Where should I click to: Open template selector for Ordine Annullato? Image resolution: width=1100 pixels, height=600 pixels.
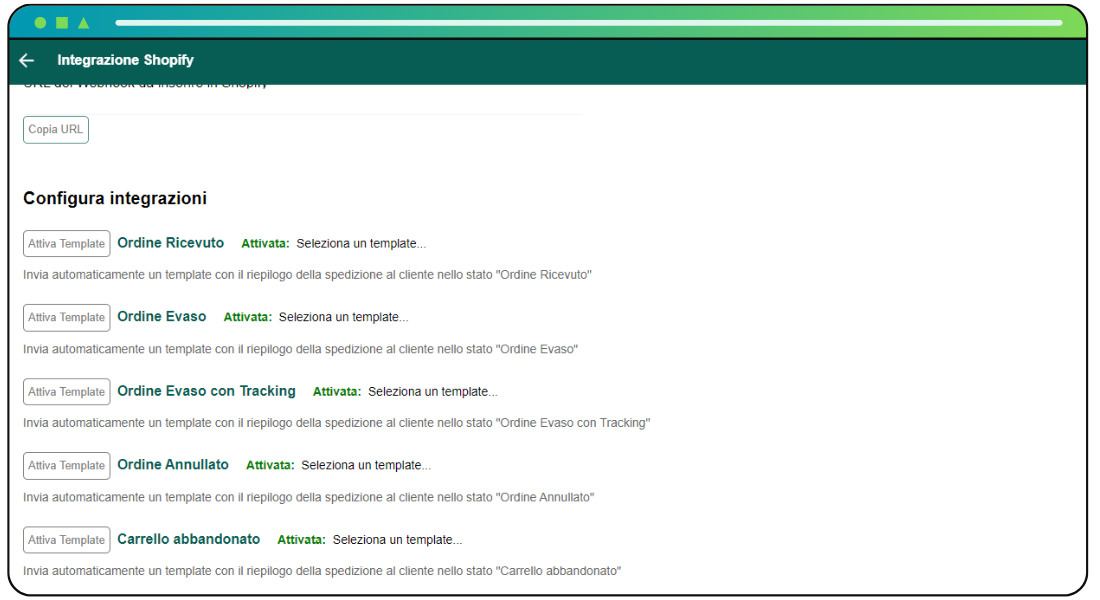tap(365, 465)
